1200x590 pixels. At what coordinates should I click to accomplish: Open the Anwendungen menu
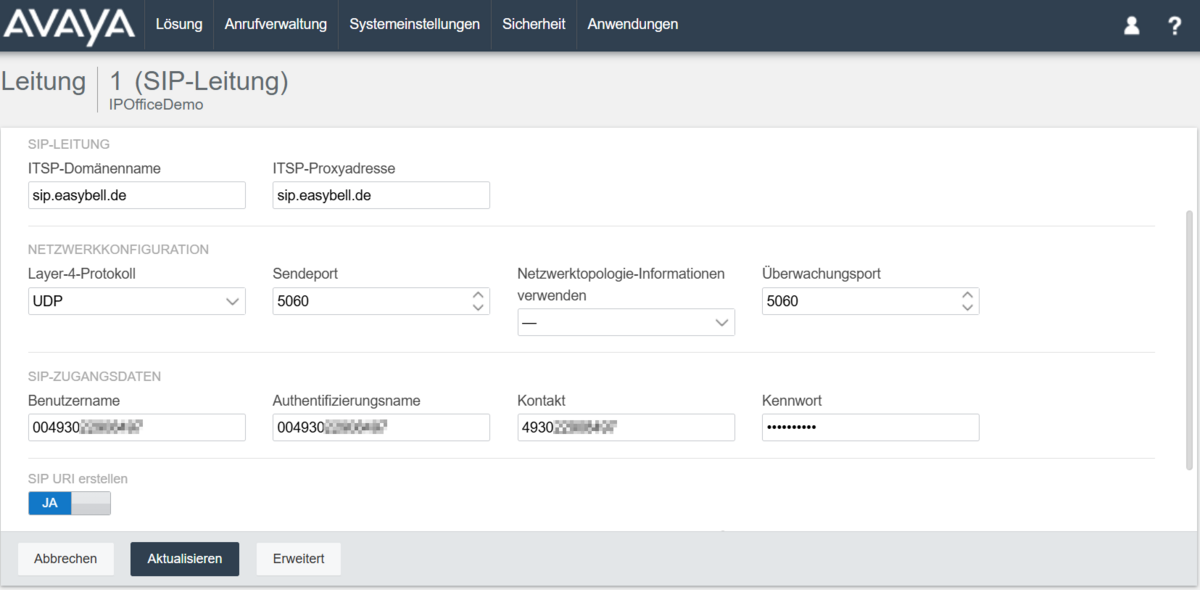(x=632, y=25)
